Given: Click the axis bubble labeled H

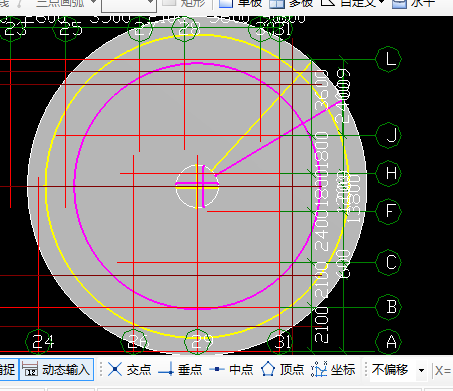Looking at the screenshot, I should 389,173.
